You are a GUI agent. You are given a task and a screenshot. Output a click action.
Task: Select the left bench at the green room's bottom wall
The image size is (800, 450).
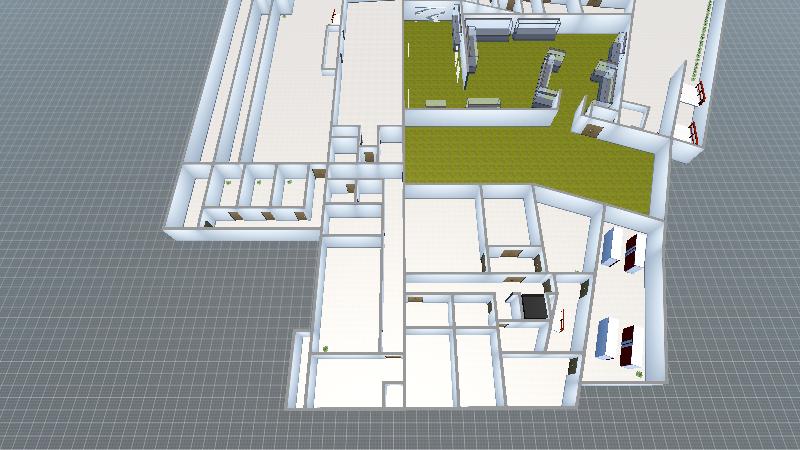[x=437, y=103]
